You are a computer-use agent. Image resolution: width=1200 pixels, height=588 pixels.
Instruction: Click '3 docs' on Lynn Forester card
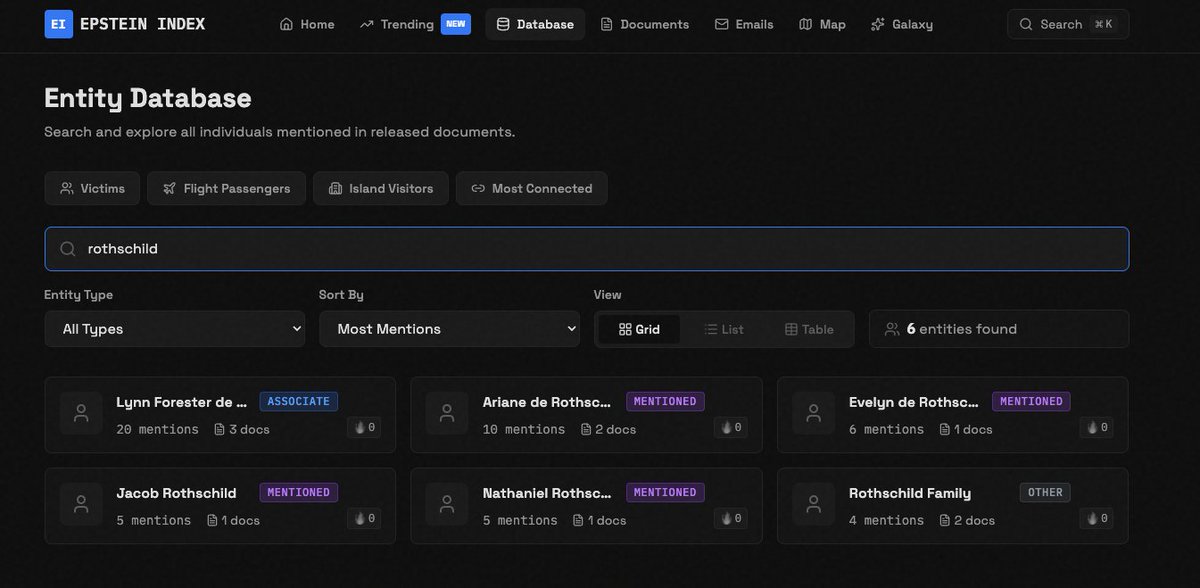(242, 429)
